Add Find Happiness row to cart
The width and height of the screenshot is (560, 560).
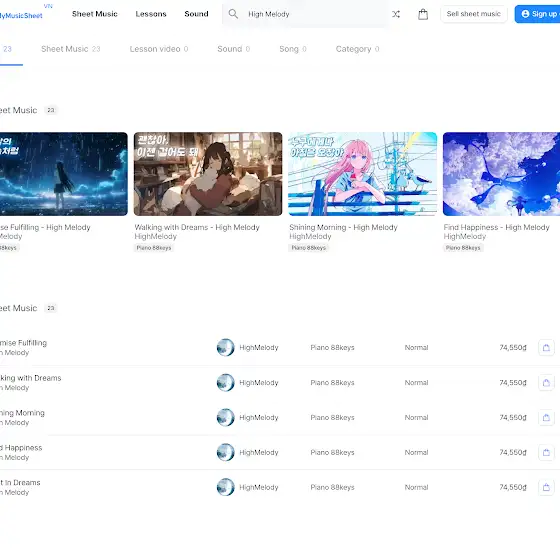point(546,452)
